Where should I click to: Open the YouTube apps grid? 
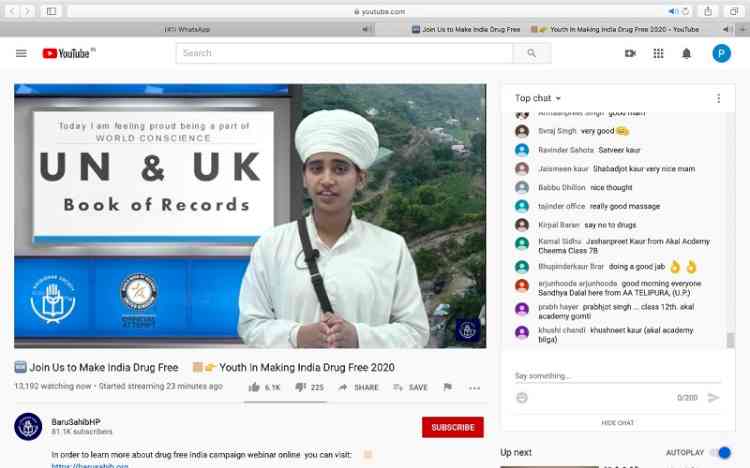tap(658, 53)
